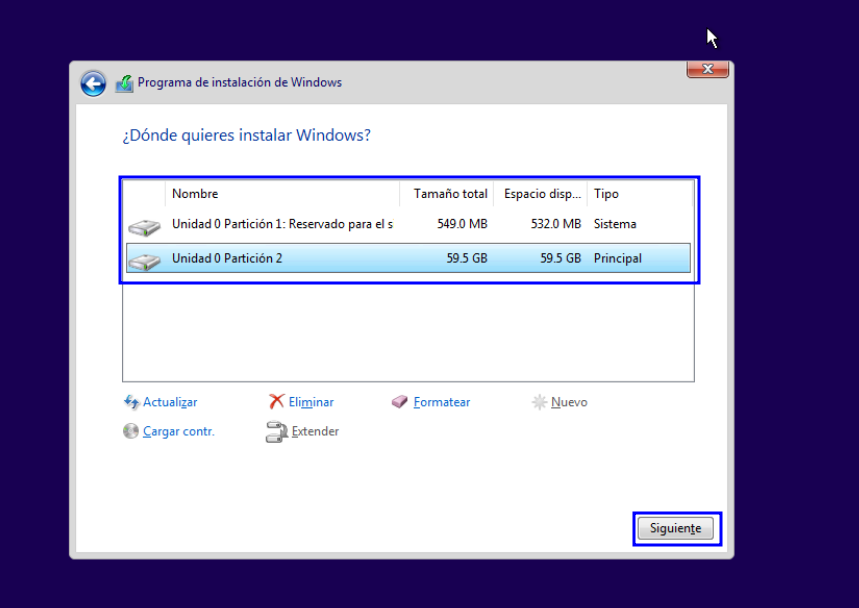Viewport: 859px width, 608px height.
Task: Load a driver with Cargar contr.
Action: [x=179, y=431]
